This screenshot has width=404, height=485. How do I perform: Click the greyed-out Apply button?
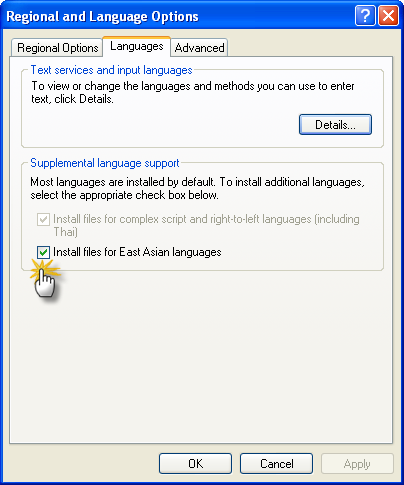357,463
